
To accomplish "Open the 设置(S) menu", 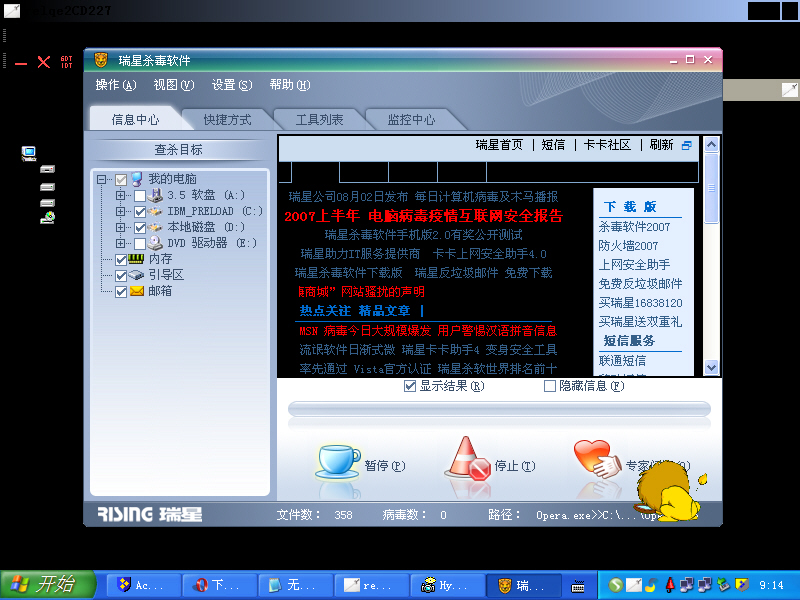I will pyautogui.click(x=232, y=85).
